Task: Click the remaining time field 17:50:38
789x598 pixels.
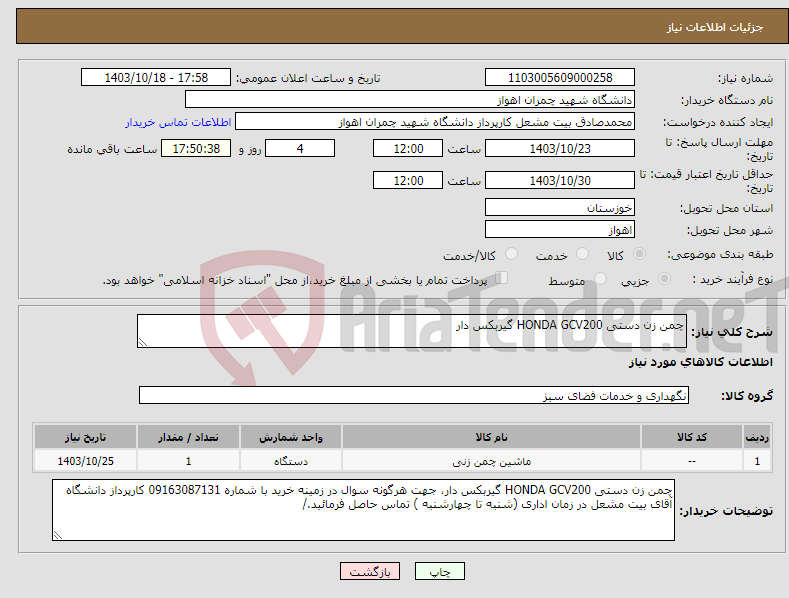Action: click(x=196, y=148)
